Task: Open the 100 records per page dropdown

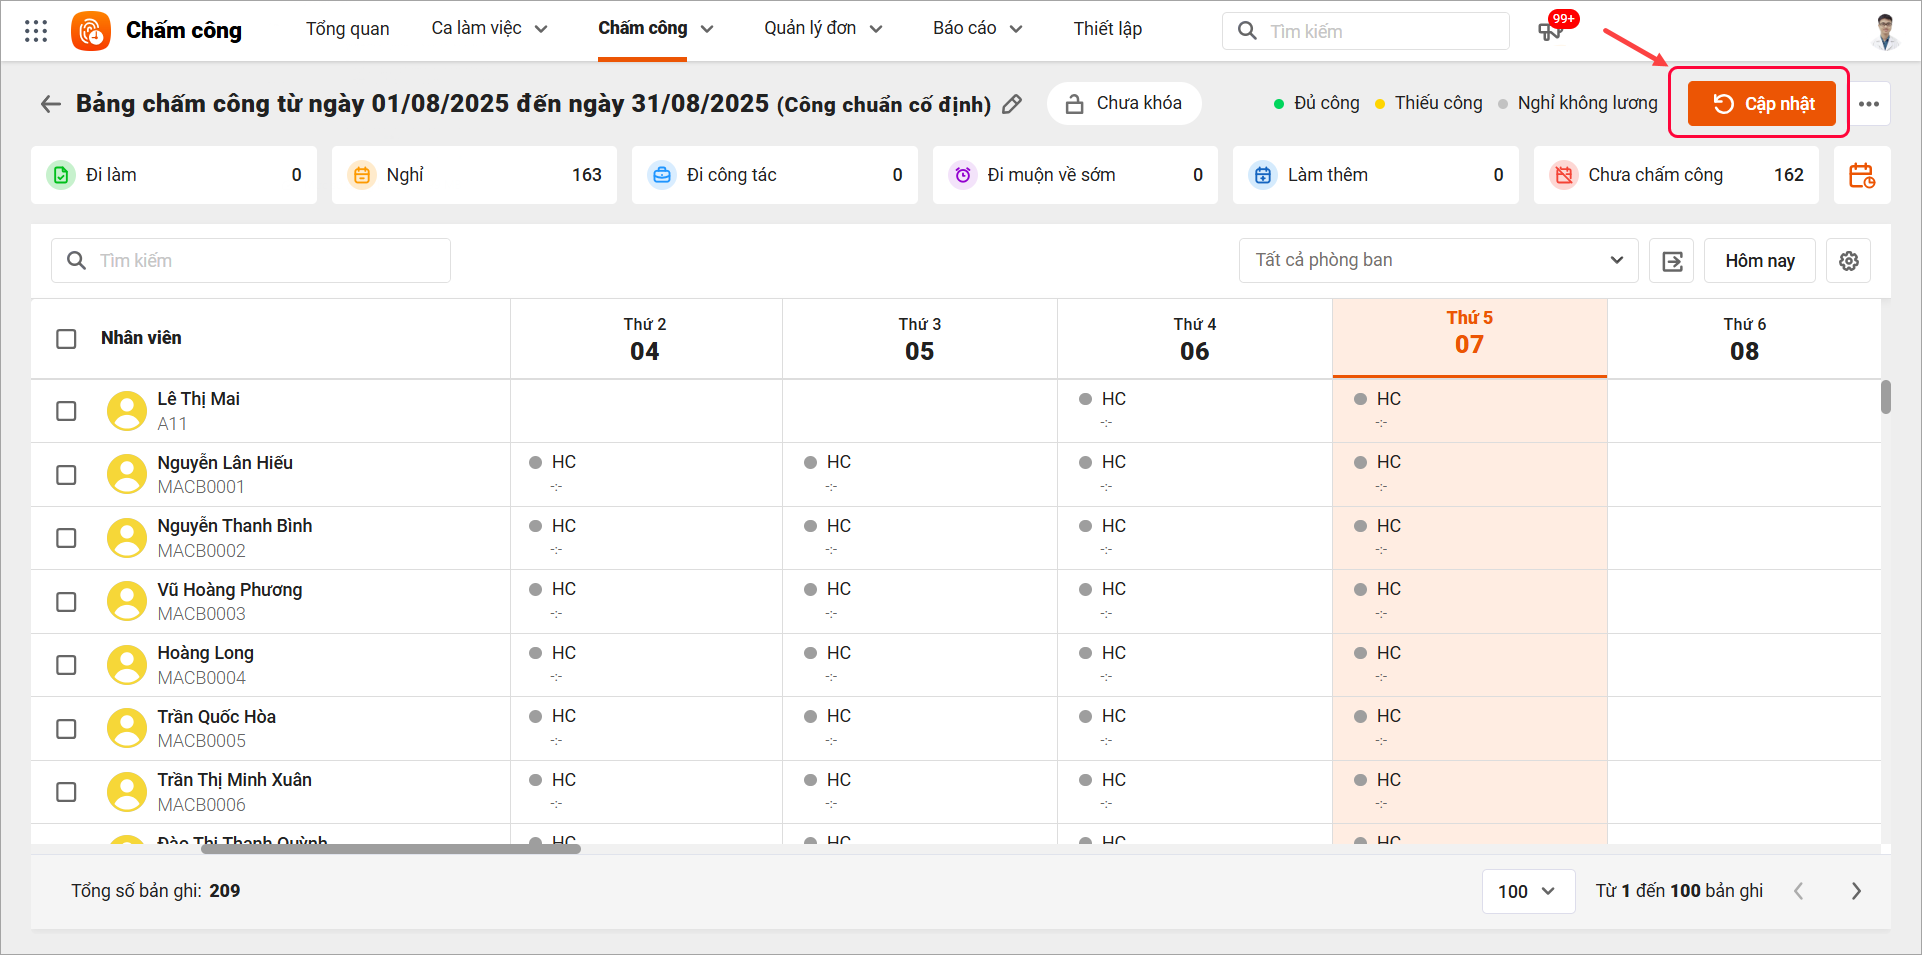Action: (x=1525, y=891)
